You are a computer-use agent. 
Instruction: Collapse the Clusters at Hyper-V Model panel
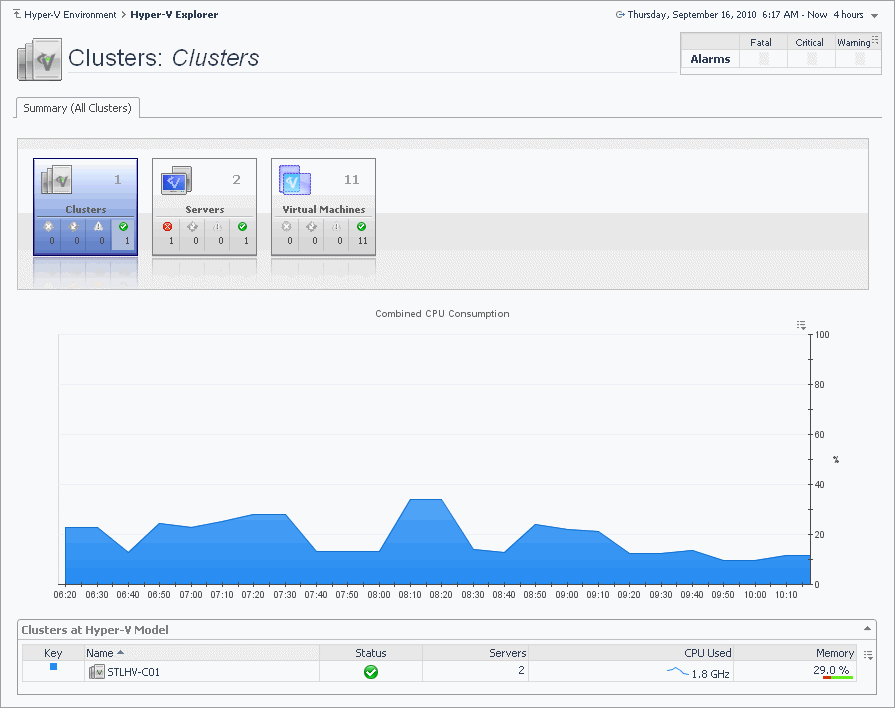[866, 630]
